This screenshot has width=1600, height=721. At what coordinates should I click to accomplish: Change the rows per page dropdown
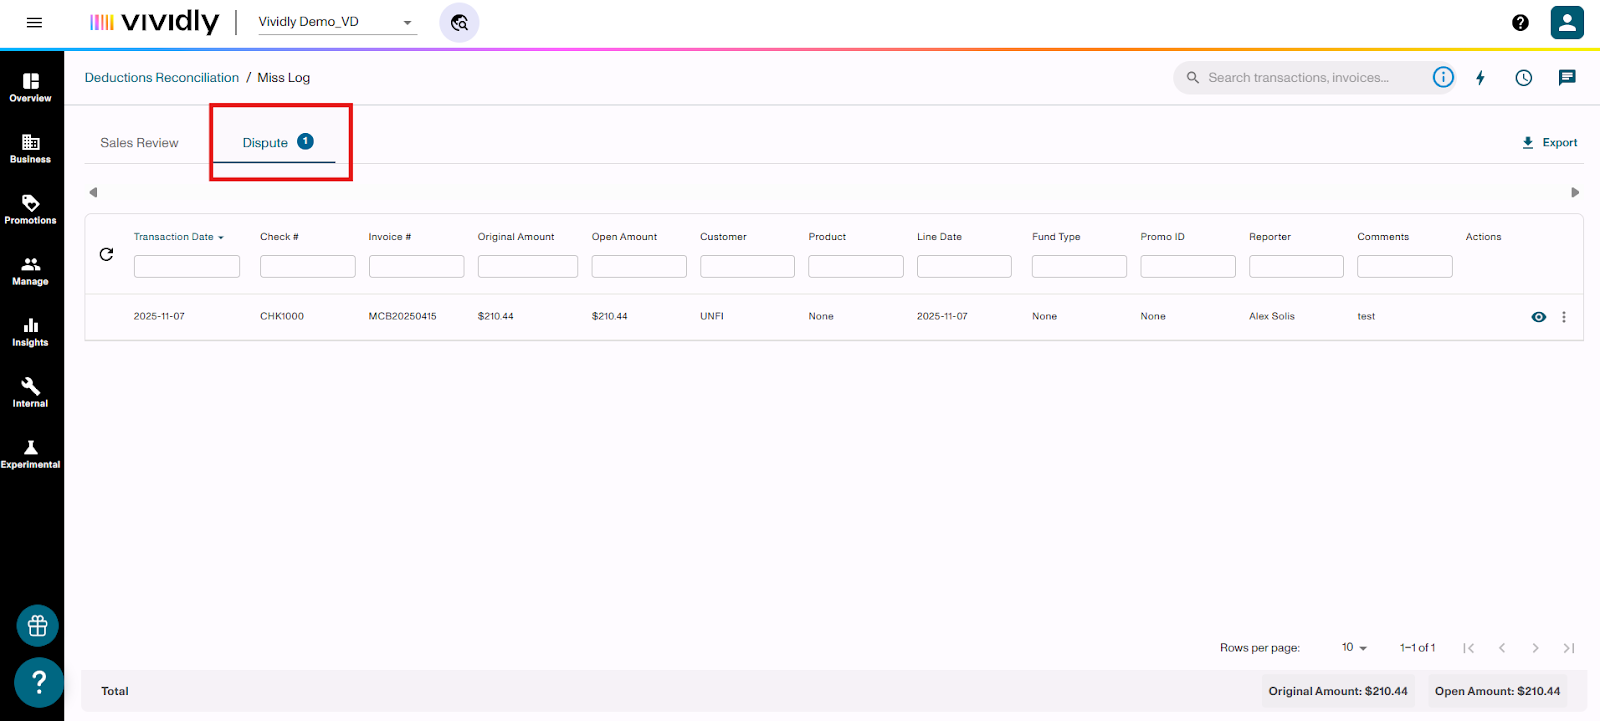pos(1354,648)
